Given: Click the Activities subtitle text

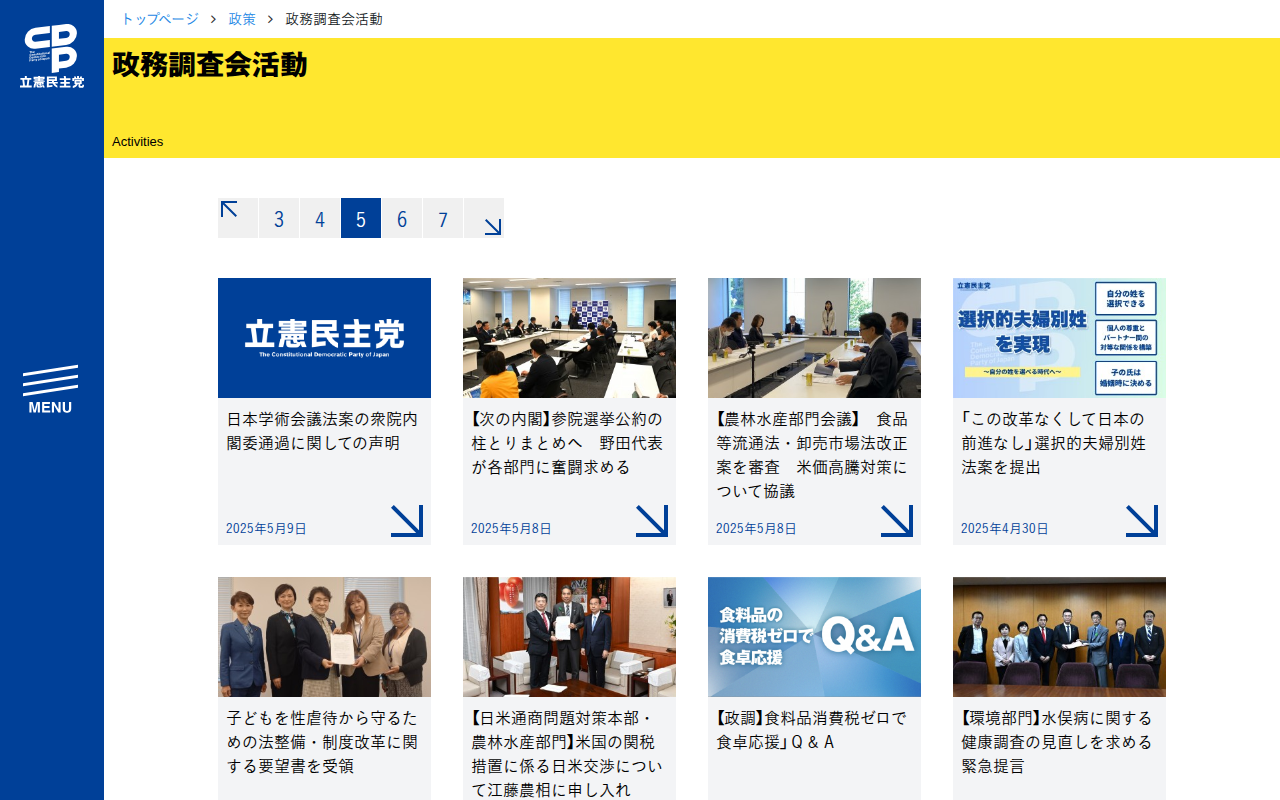Looking at the screenshot, I should pyautogui.click(x=138, y=141).
